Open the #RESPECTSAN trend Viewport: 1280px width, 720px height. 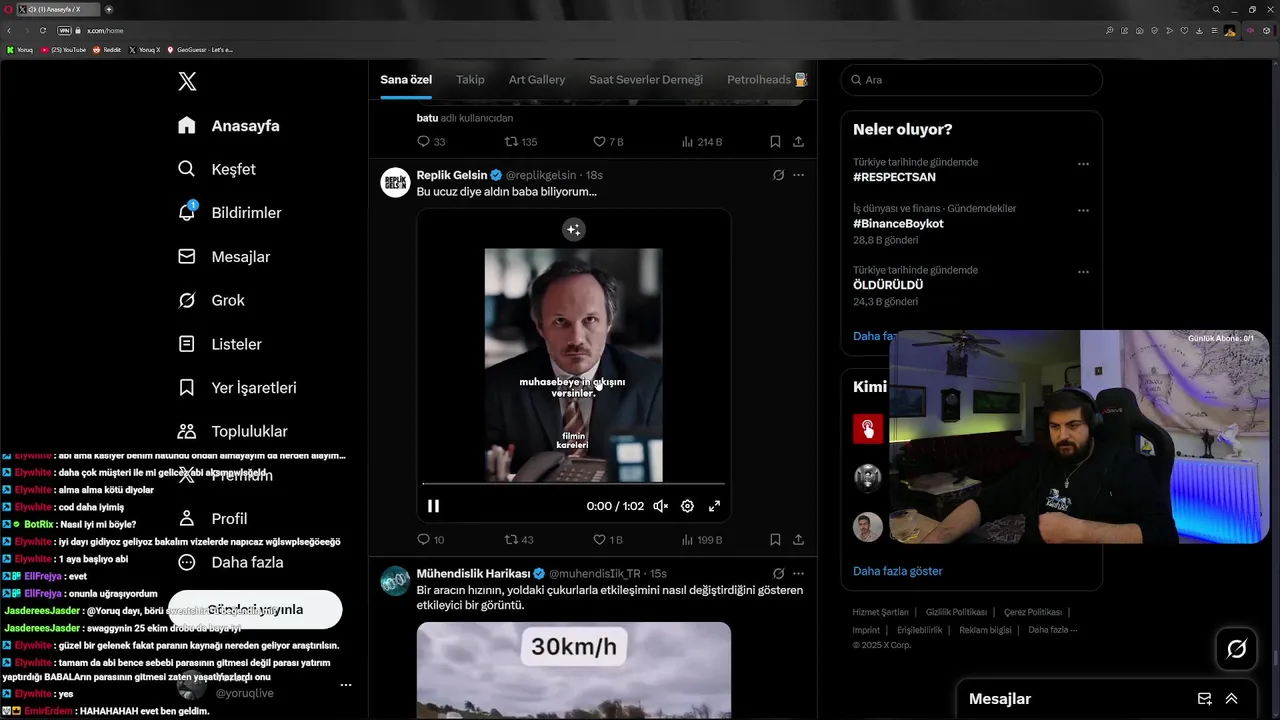(x=894, y=177)
